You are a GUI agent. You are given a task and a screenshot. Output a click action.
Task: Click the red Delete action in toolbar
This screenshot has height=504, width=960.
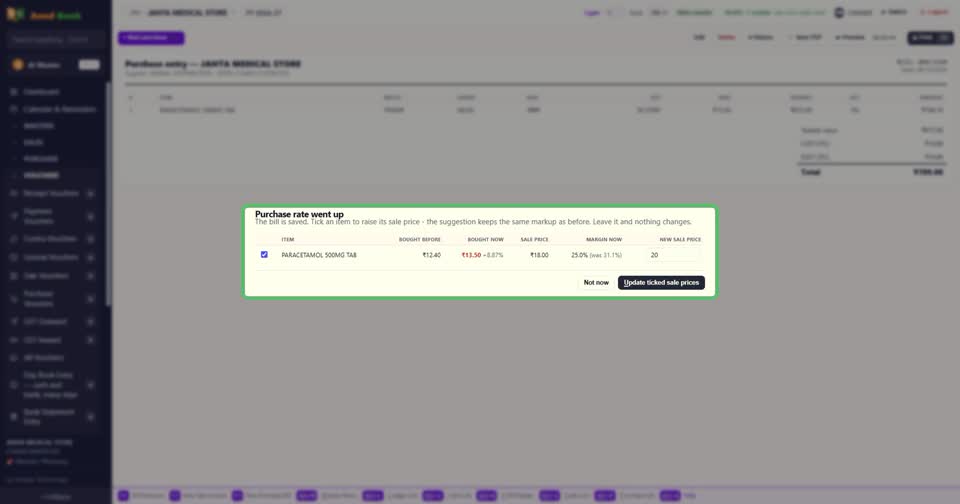726,37
